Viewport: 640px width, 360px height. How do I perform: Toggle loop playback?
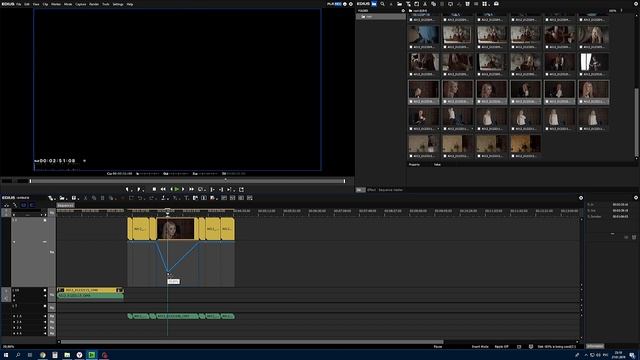click(201, 189)
